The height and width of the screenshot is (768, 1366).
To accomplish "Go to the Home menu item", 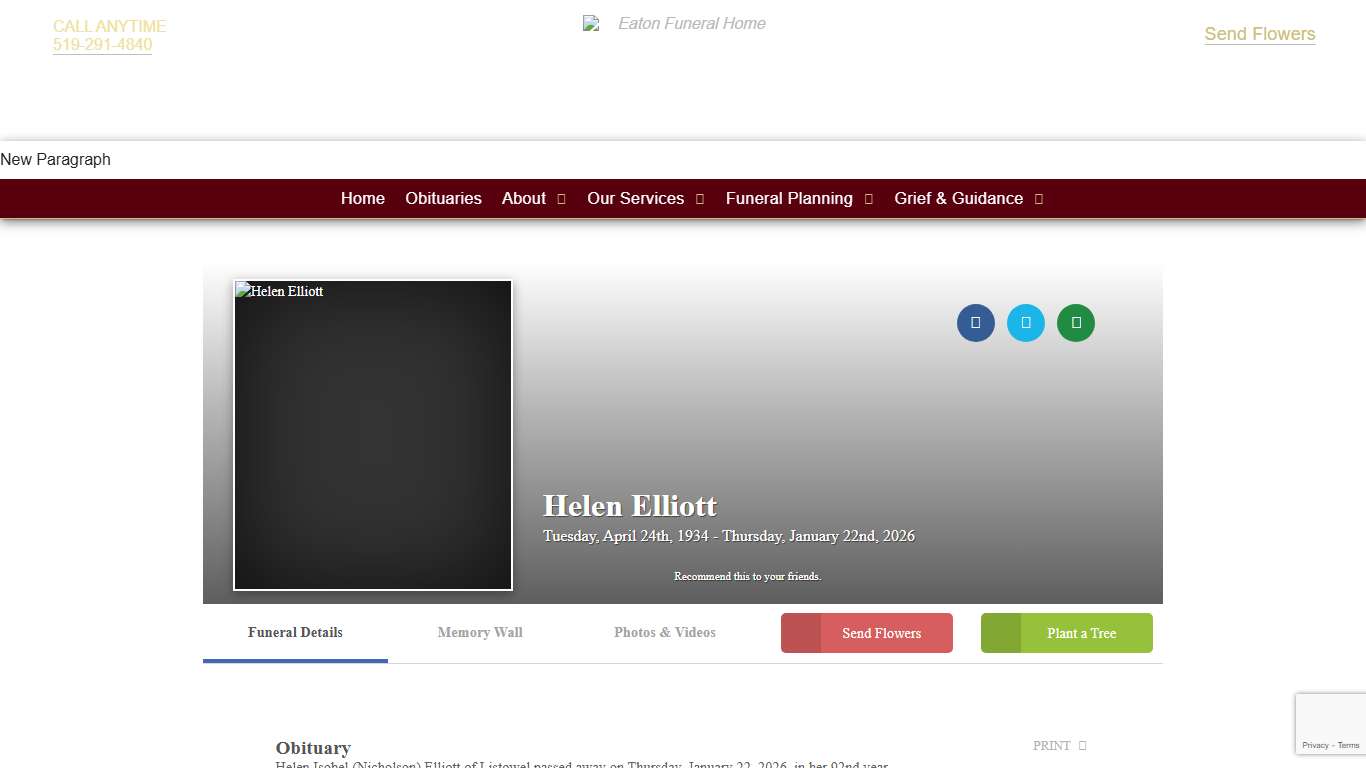I will [362, 198].
